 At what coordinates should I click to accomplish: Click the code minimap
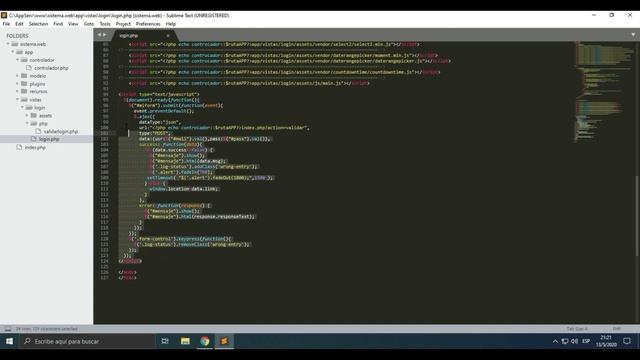click(604, 92)
